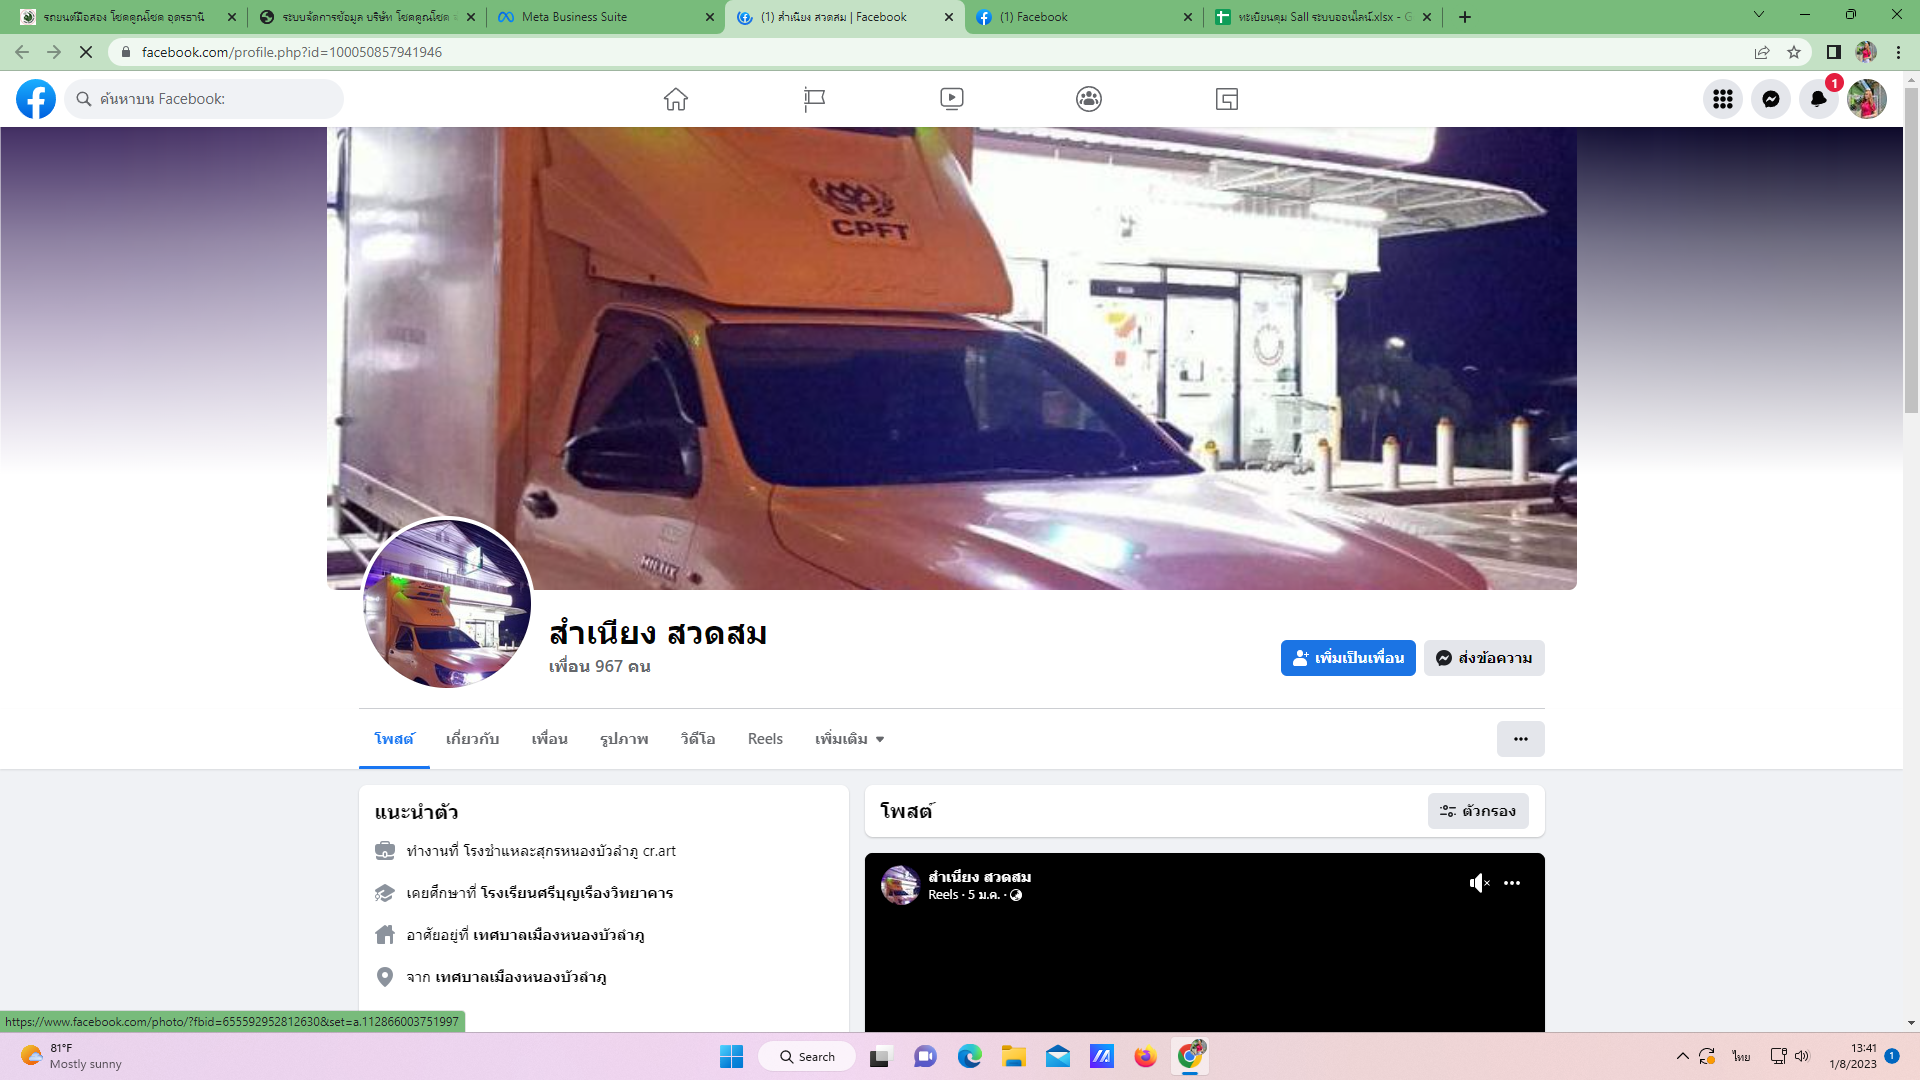Open the Facebook menu grid icon
This screenshot has height=1080, width=1920.
point(1722,99)
